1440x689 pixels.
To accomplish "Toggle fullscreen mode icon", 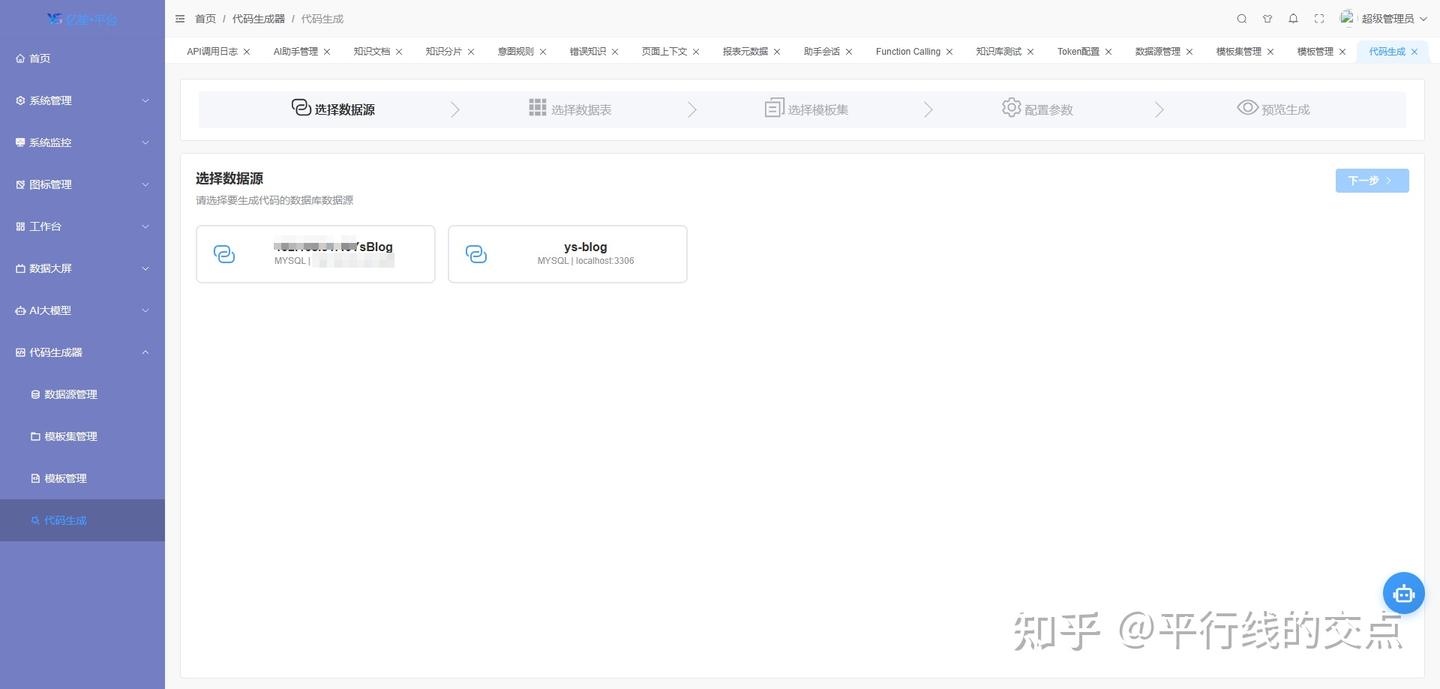I will point(1319,19).
